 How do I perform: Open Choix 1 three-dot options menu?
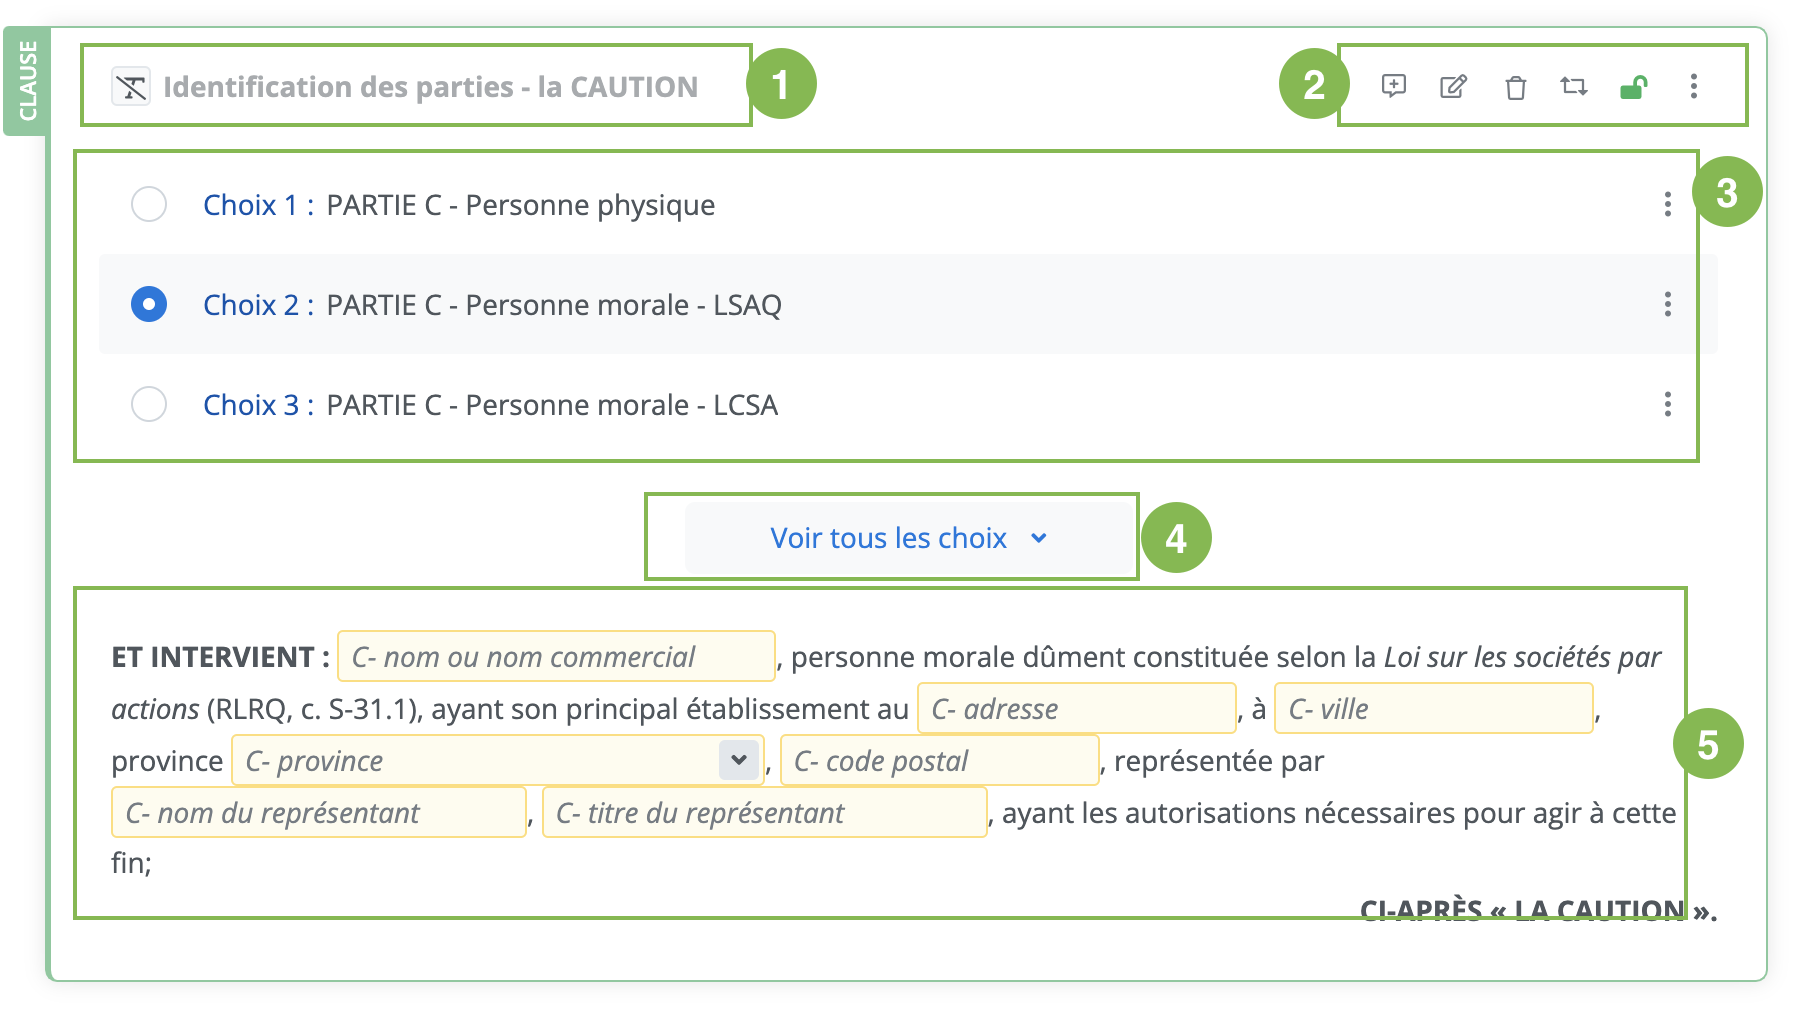coord(1667,204)
